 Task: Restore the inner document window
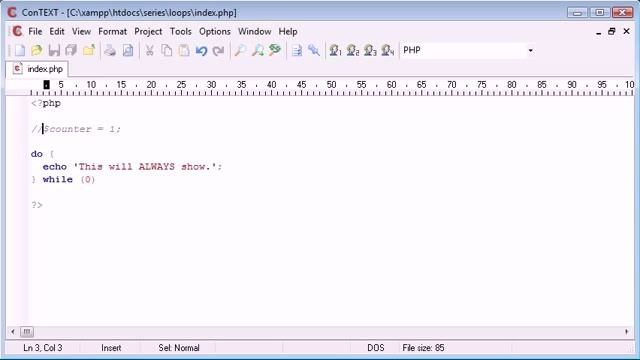click(611, 31)
